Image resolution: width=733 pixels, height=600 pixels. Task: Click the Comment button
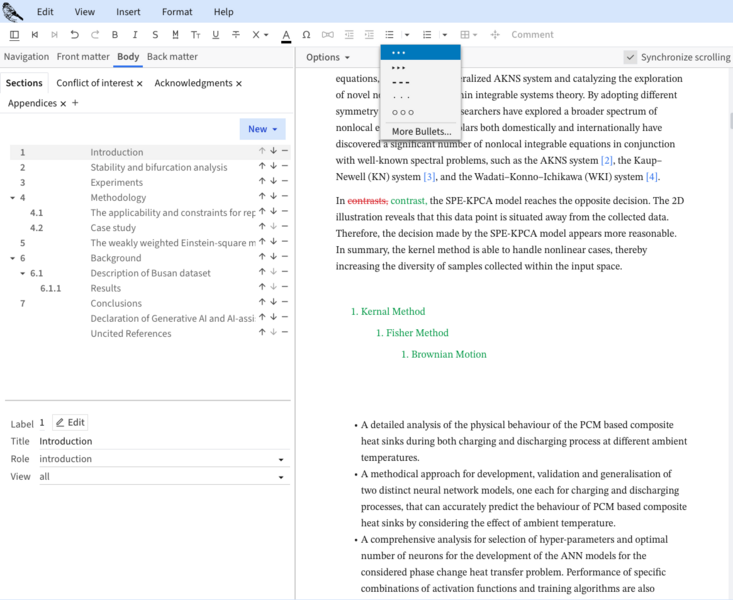pos(532,35)
